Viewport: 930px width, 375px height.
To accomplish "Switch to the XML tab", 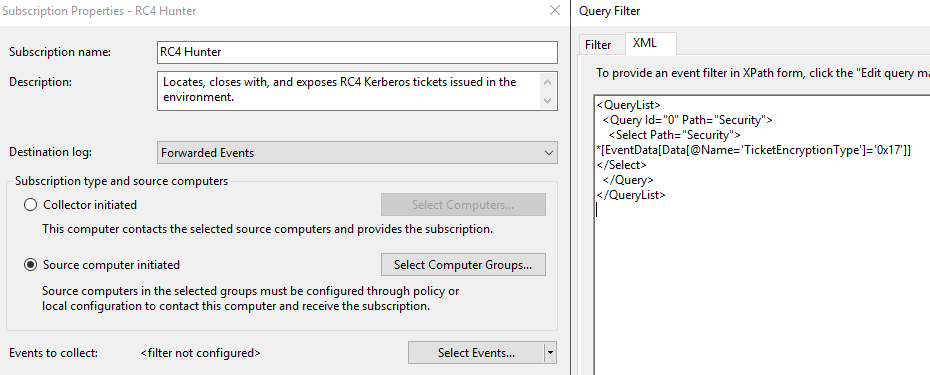I will coord(645,43).
